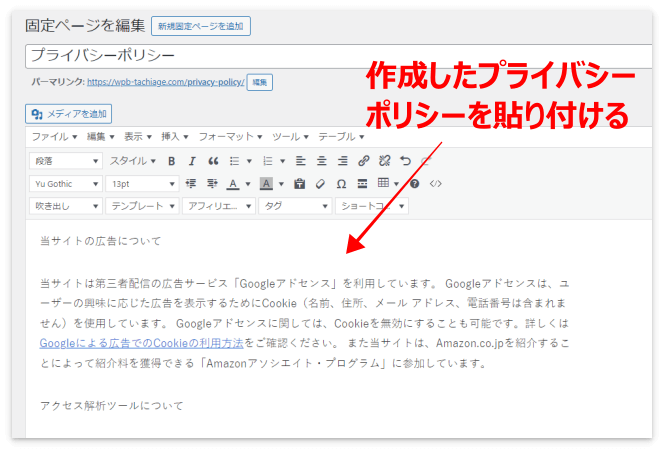Image resolution: width=664 pixels, height=451 pixels.
Task: Remove link with unlink icon
Action: [x=385, y=161]
